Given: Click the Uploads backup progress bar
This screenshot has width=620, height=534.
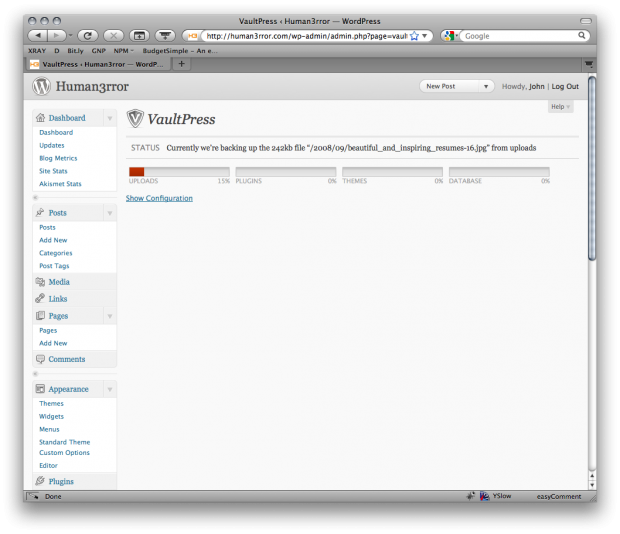Looking at the screenshot, I should tap(179, 172).
